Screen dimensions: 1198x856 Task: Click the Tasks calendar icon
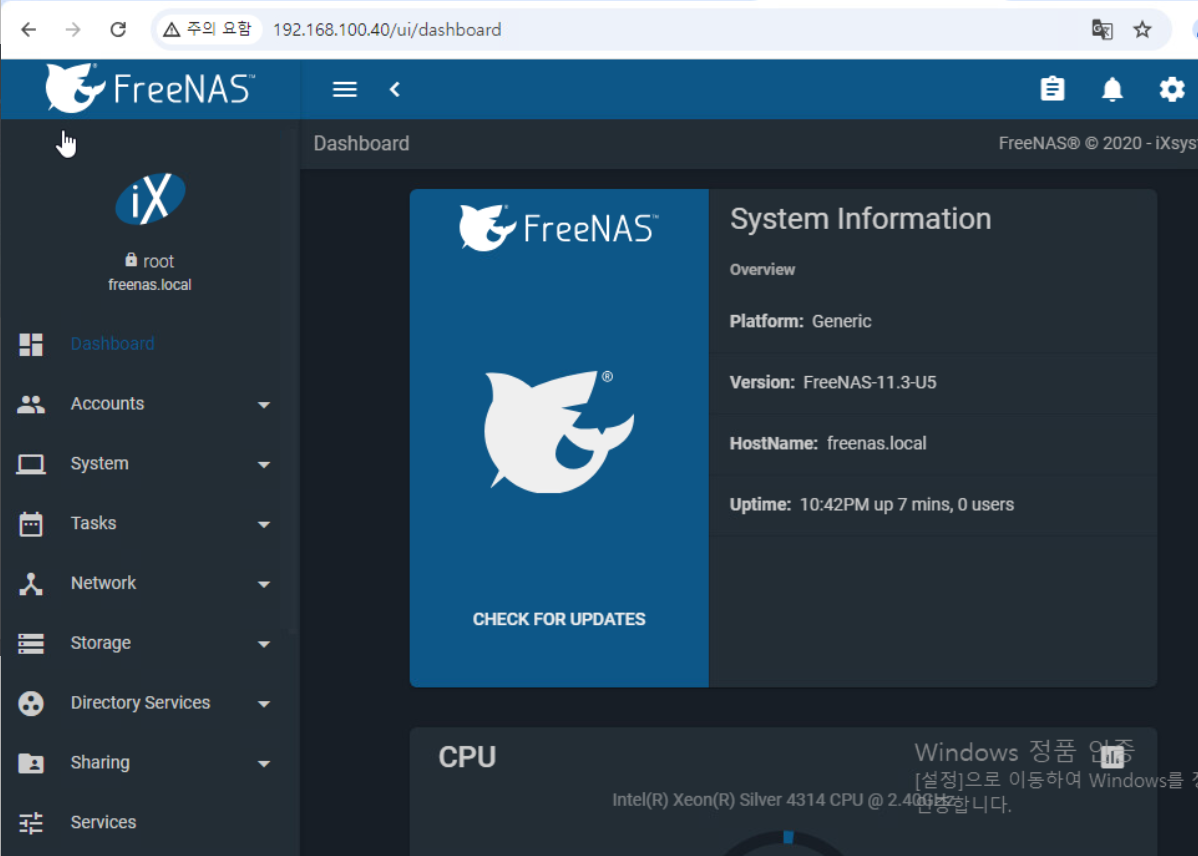click(31, 524)
